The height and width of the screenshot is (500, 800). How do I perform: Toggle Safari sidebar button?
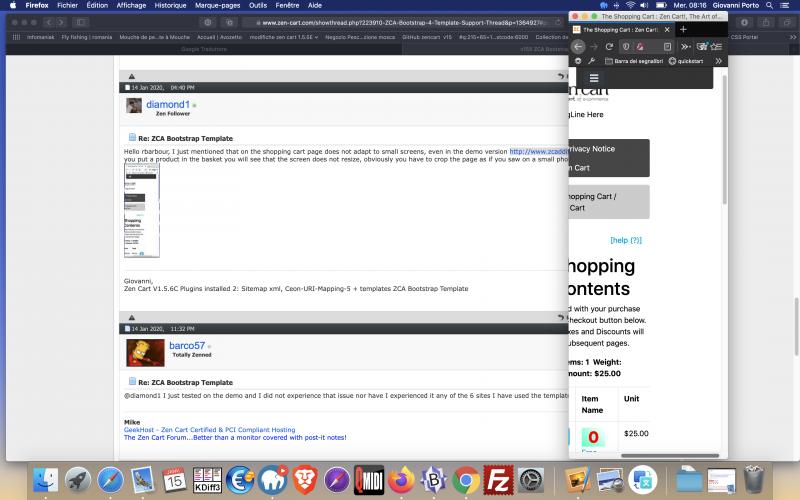pyautogui.click(x=81, y=22)
